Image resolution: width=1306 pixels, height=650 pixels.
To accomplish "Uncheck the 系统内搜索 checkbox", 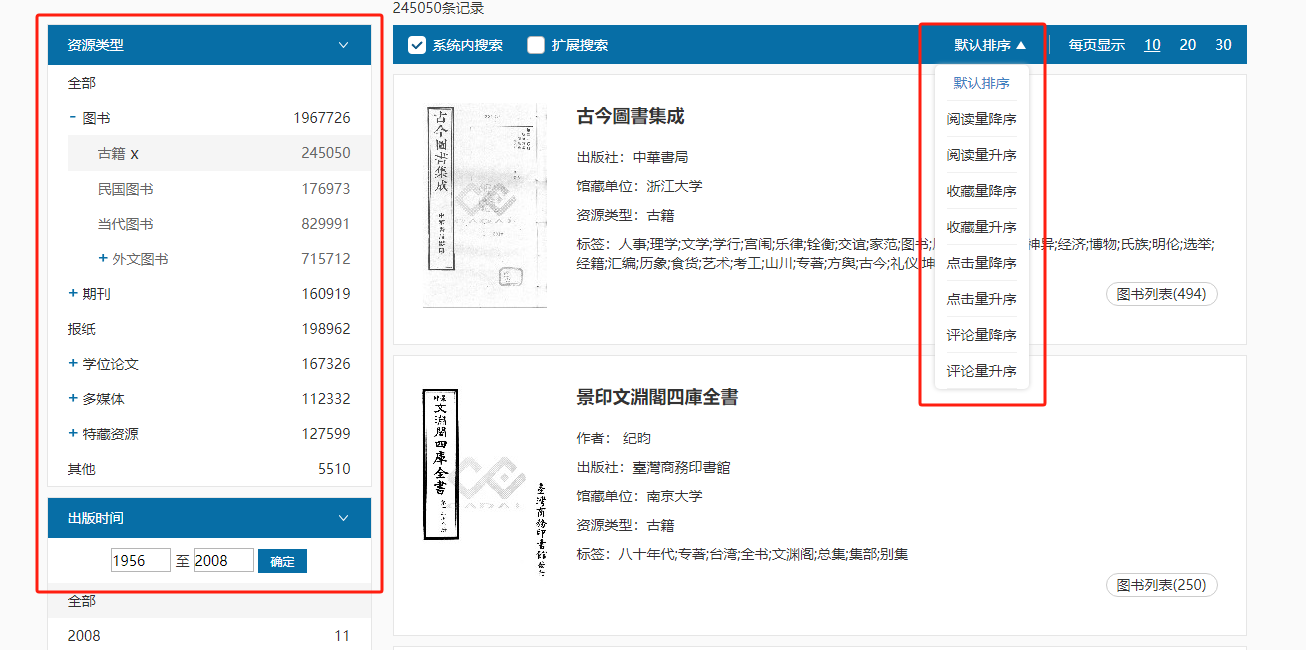I will pos(417,45).
